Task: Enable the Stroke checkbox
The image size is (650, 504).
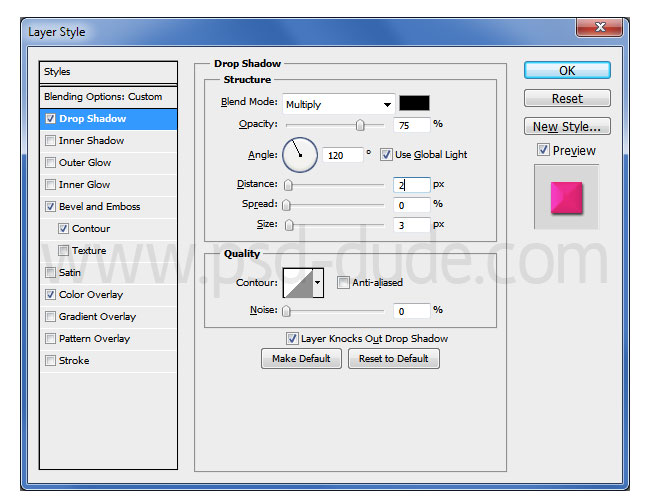Action: pos(50,361)
